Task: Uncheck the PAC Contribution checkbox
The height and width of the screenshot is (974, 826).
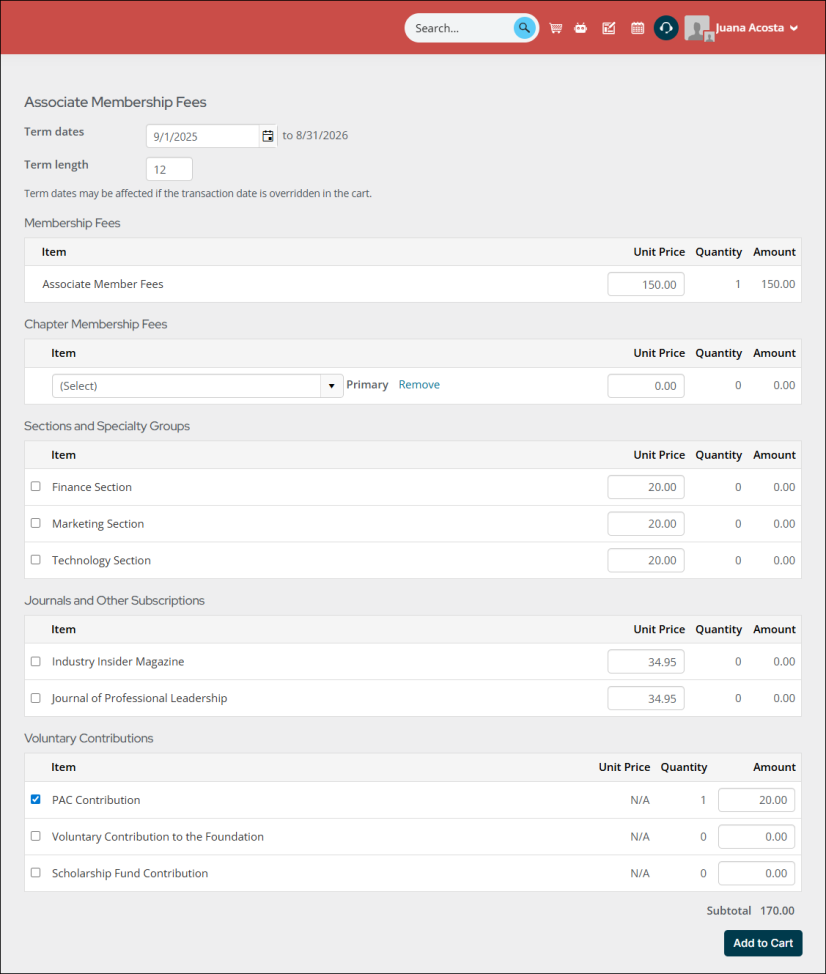Action: click(x=35, y=798)
